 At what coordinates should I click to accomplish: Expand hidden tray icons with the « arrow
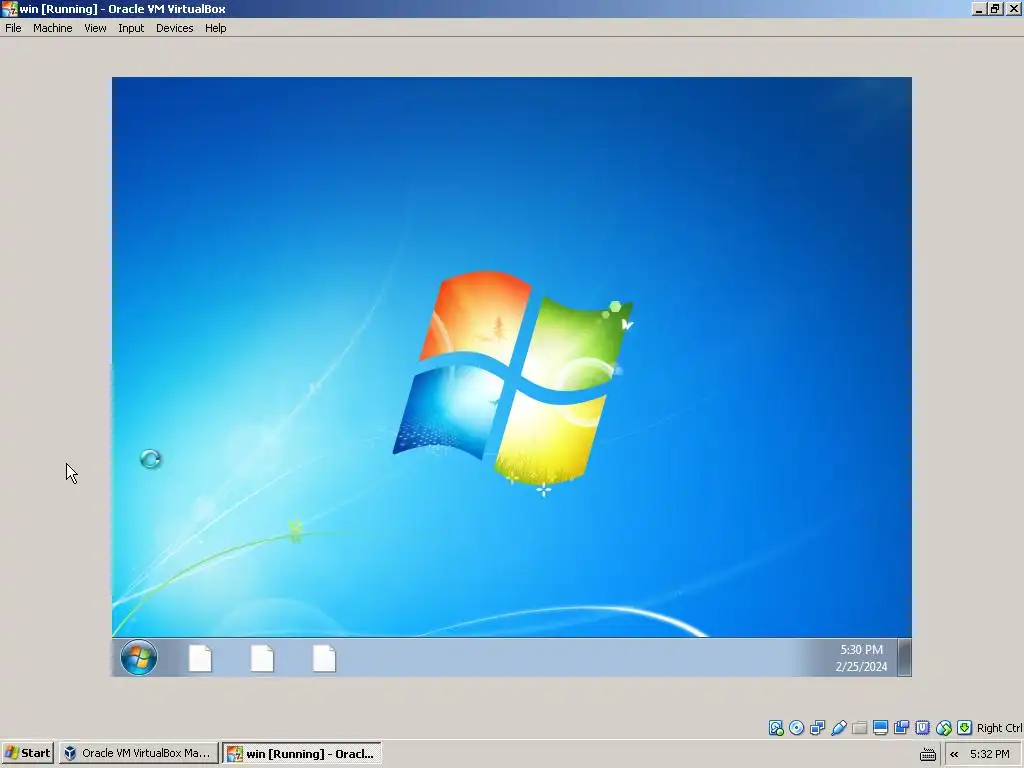click(x=954, y=754)
